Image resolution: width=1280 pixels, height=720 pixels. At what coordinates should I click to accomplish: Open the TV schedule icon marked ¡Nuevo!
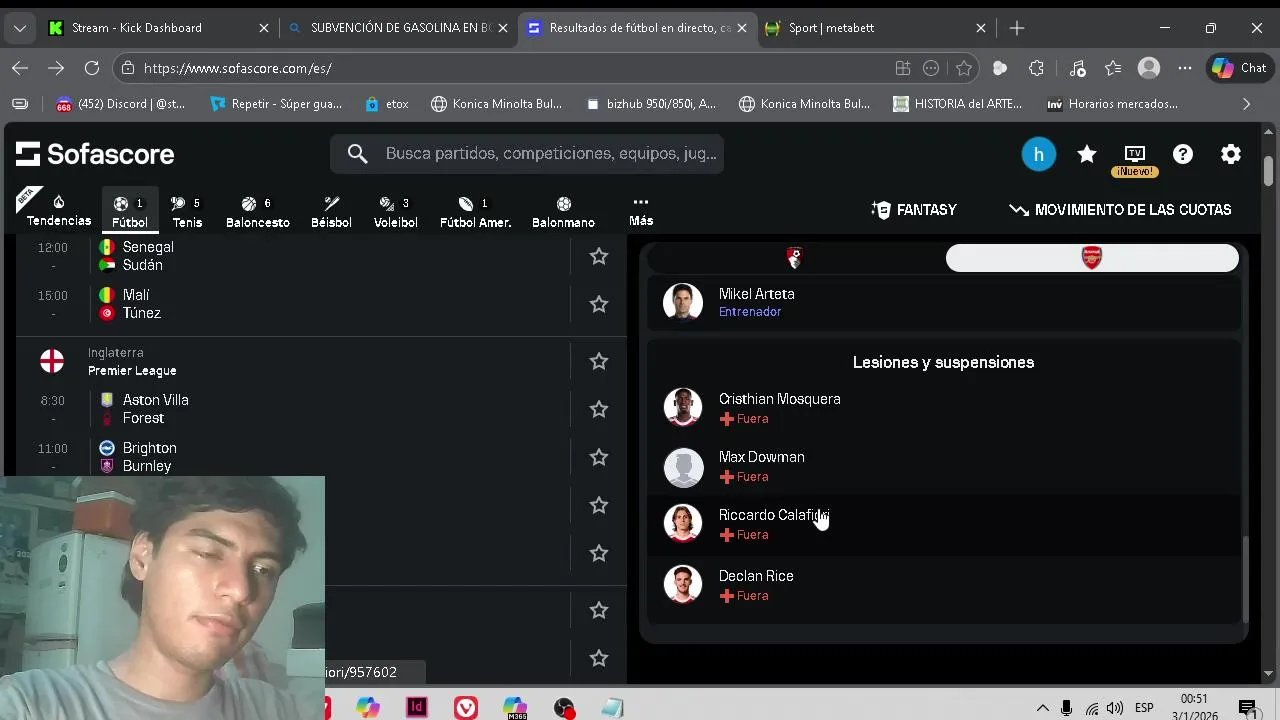tap(1135, 158)
